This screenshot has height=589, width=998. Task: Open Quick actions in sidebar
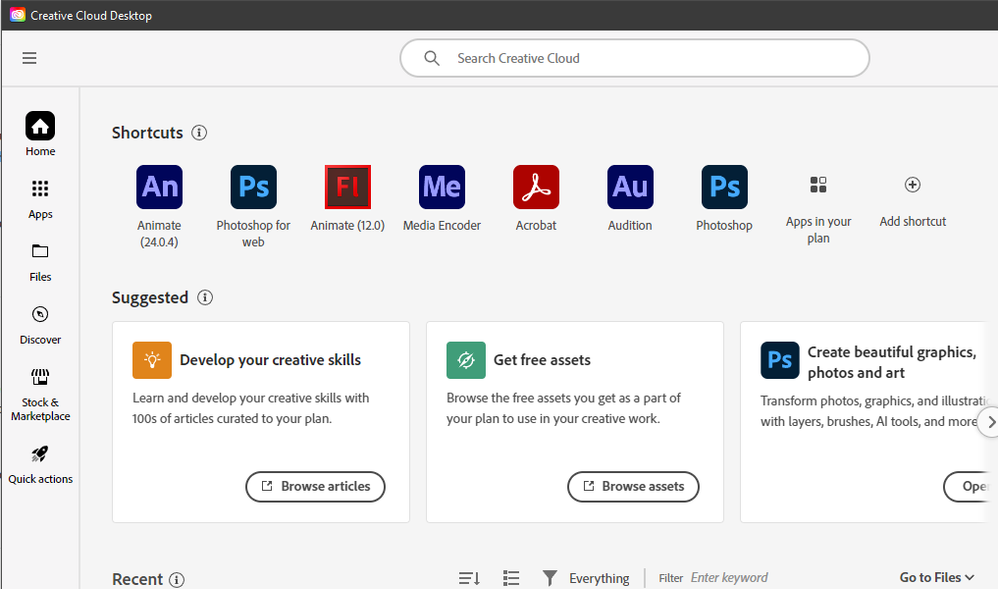[x=40, y=465]
